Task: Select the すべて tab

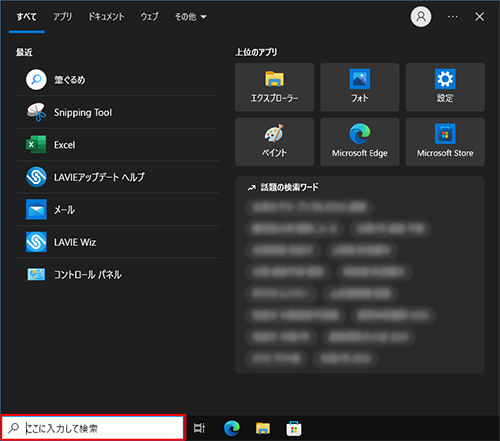Action: (27, 17)
